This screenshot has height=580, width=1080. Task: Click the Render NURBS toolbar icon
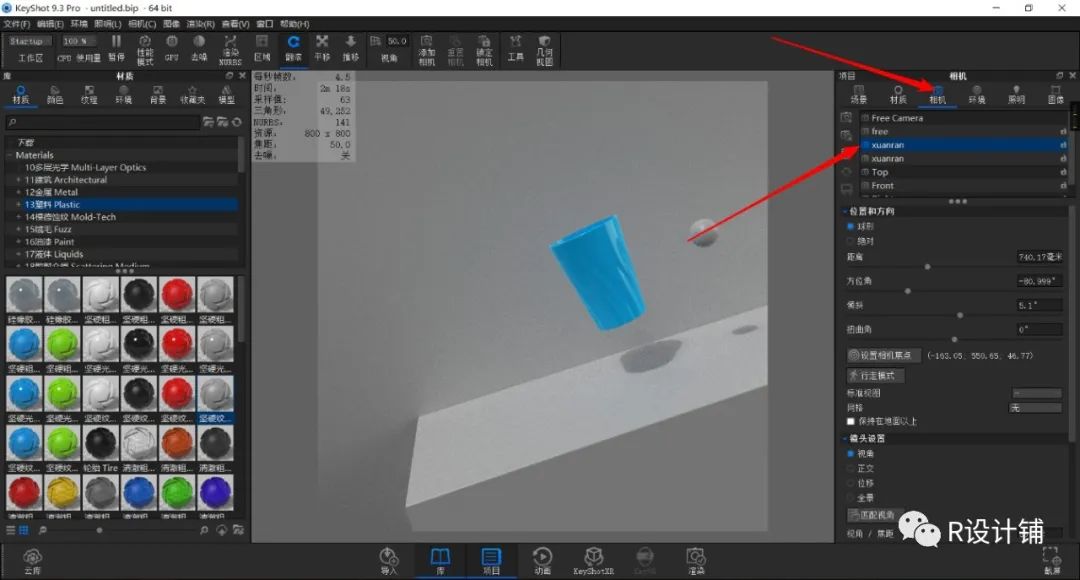230,50
